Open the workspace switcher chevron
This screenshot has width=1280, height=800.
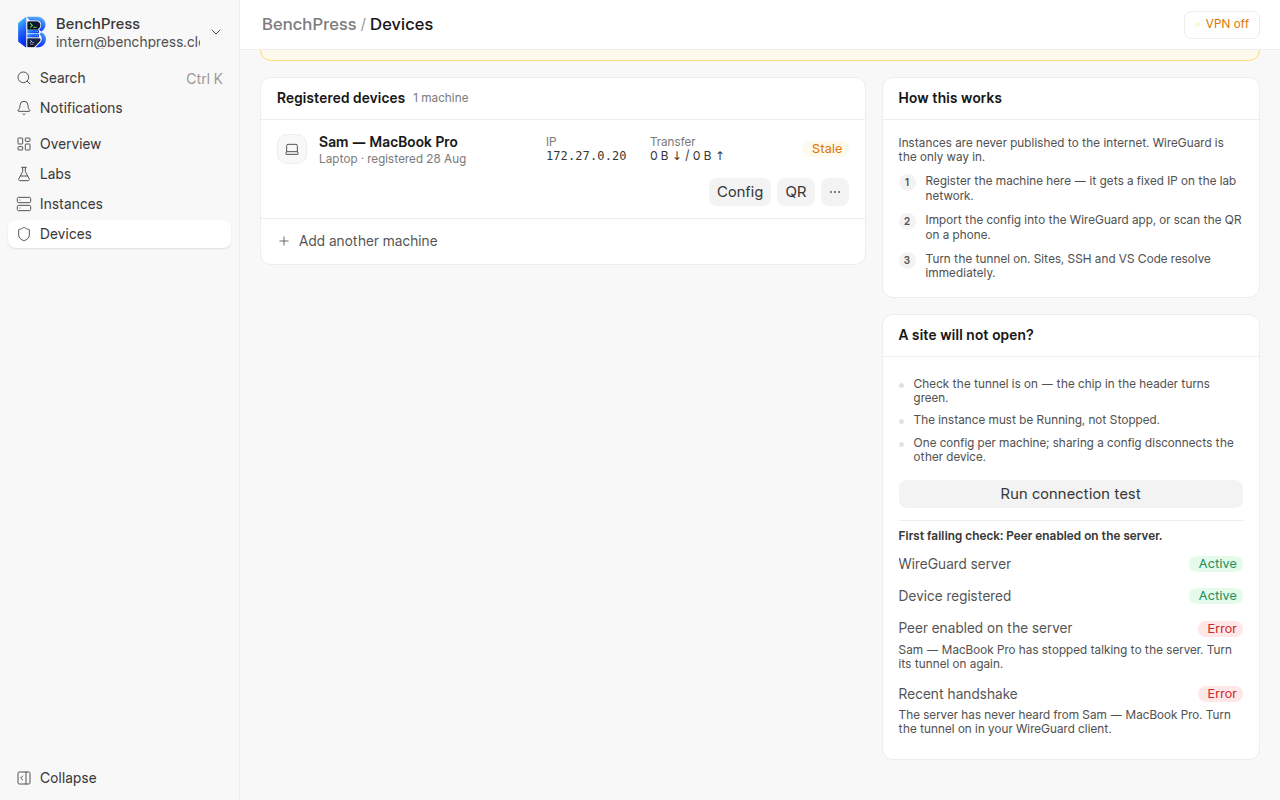coord(216,32)
